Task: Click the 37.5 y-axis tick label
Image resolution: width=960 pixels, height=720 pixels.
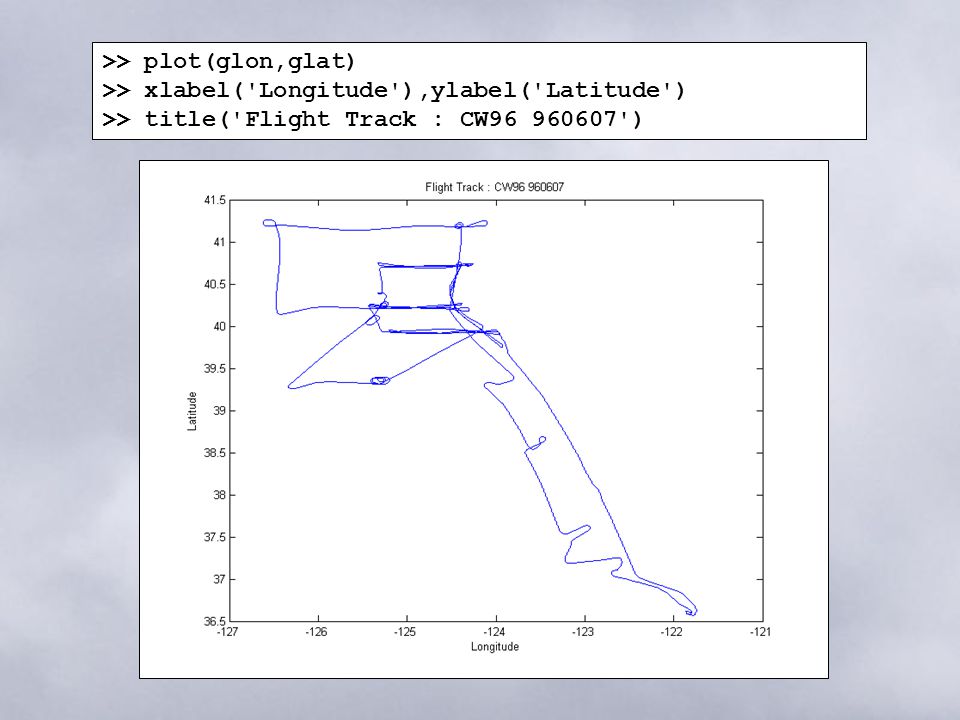Action: pos(215,537)
